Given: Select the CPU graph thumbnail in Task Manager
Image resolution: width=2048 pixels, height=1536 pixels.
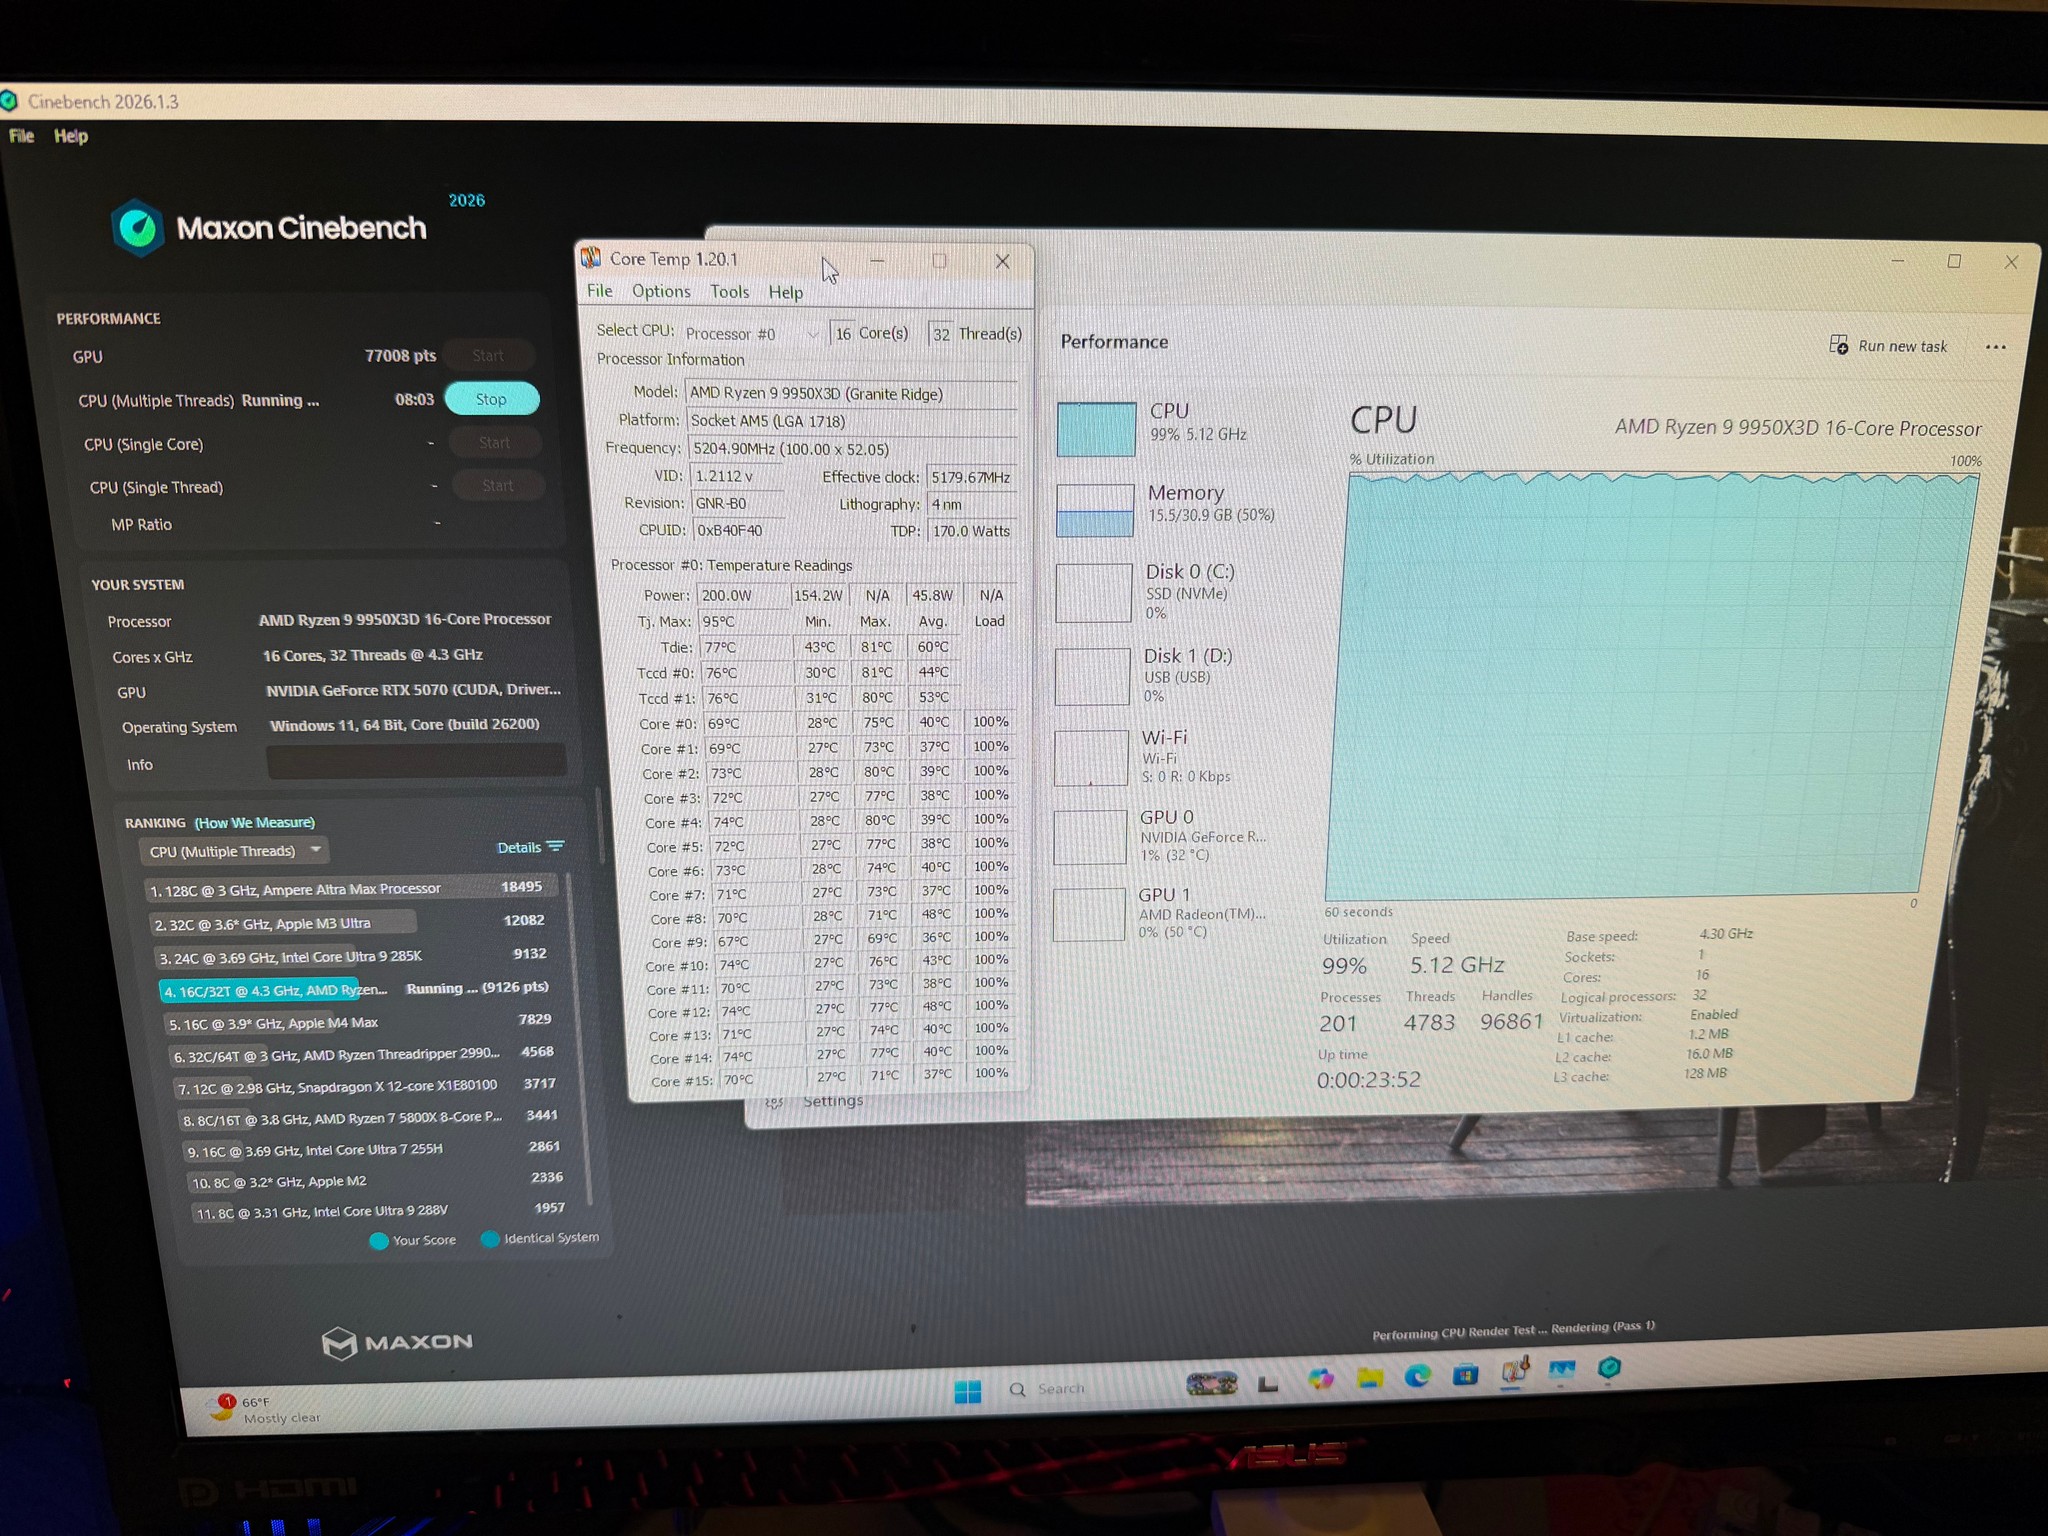Looking at the screenshot, I should [1096, 429].
